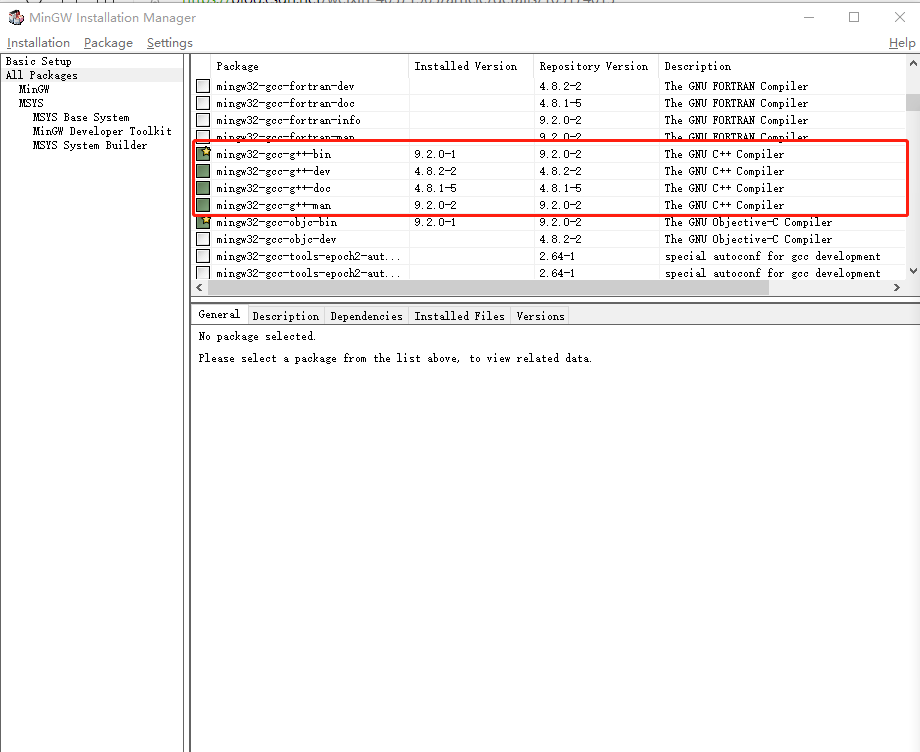Viewport: 920px width, 752px height.
Task: Switch to the General tab
Action: [x=219, y=314]
